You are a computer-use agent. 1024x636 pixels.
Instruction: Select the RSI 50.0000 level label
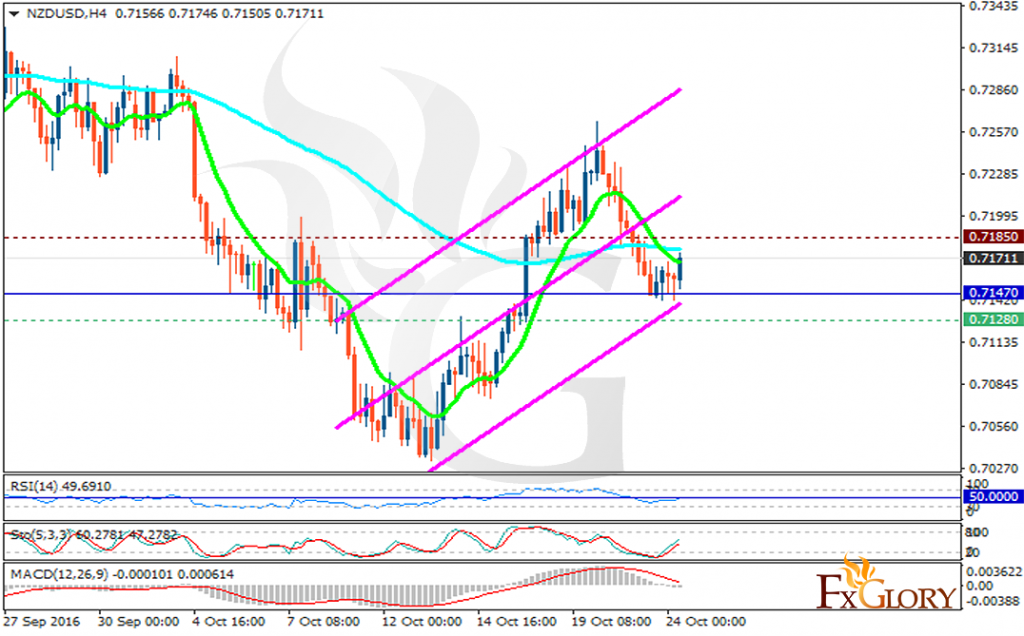pos(993,497)
